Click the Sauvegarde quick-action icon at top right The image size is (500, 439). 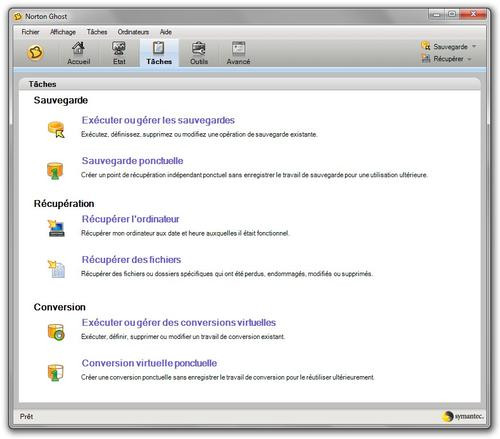tap(425, 46)
